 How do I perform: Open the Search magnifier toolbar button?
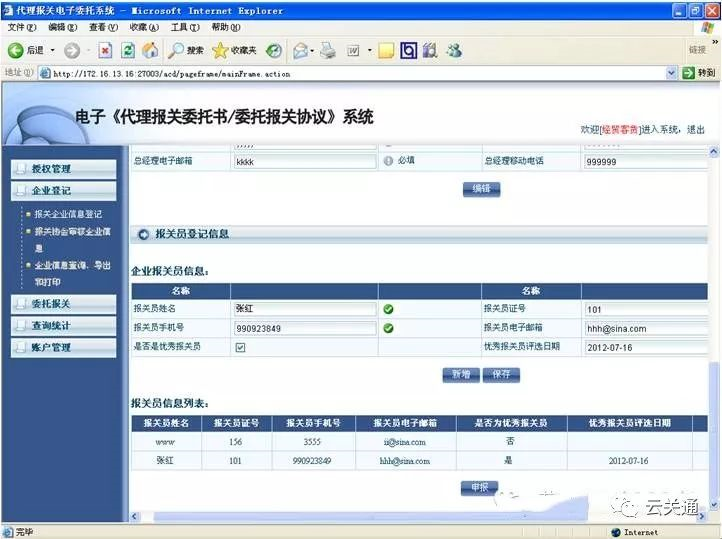pyautogui.click(x=186, y=50)
